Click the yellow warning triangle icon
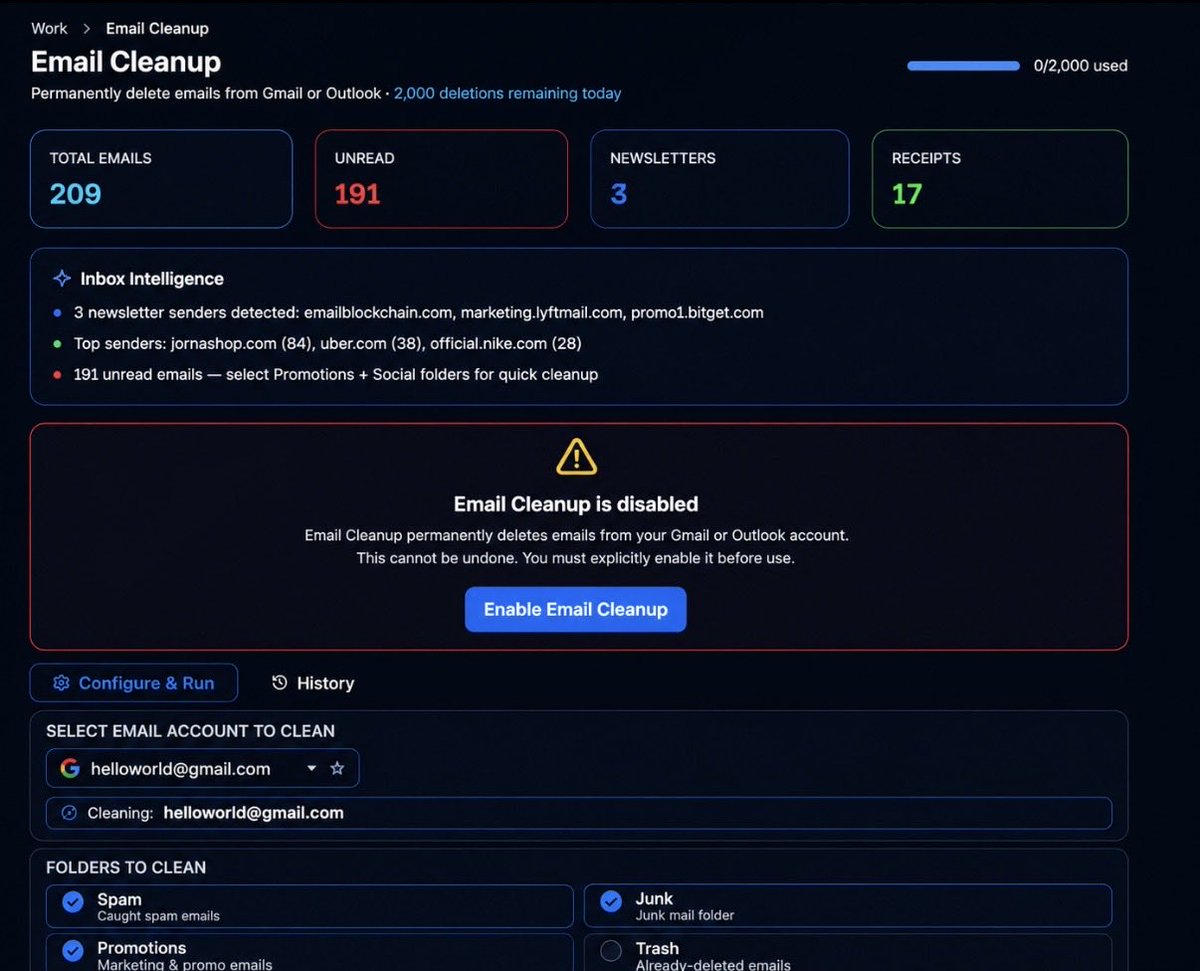 click(x=576, y=457)
